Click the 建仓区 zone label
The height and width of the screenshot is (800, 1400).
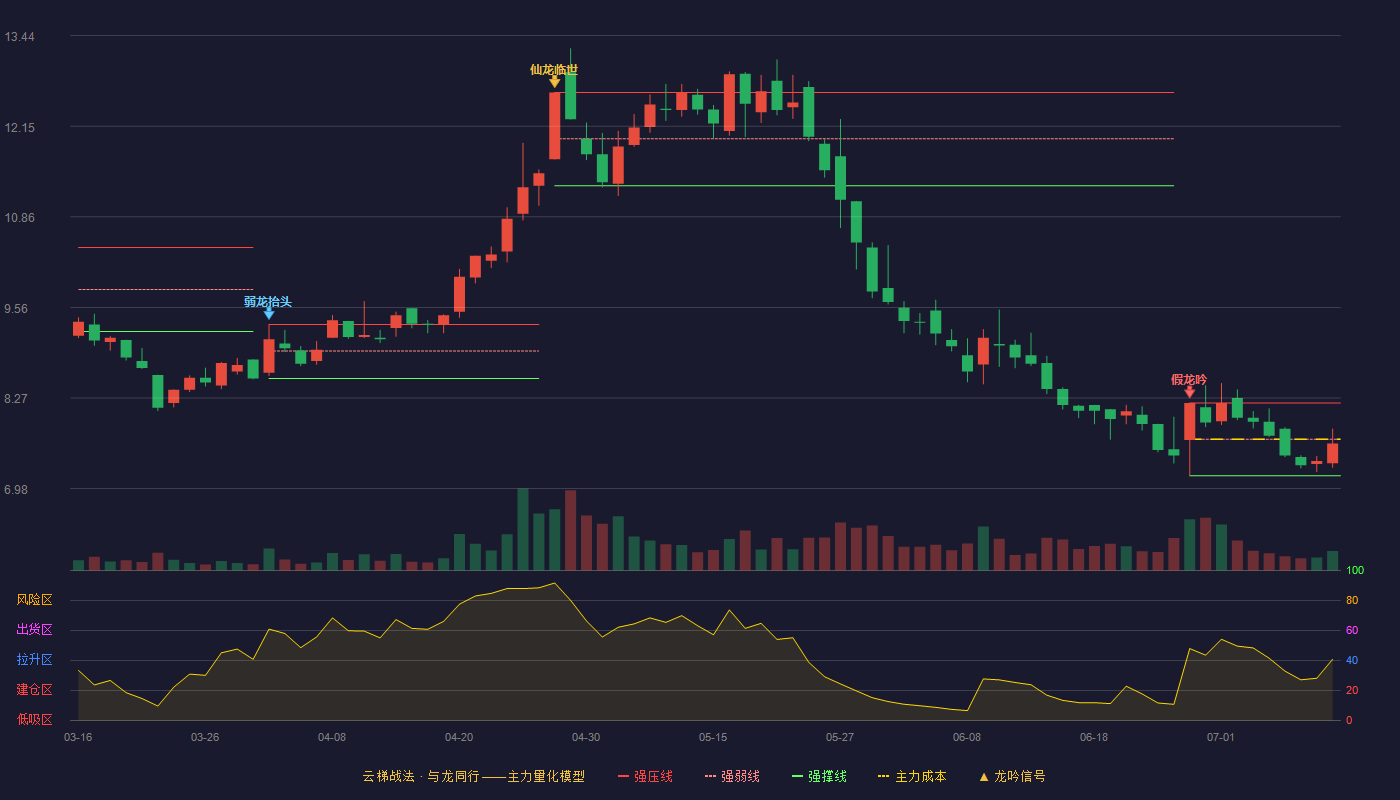[x=34, y=690]
